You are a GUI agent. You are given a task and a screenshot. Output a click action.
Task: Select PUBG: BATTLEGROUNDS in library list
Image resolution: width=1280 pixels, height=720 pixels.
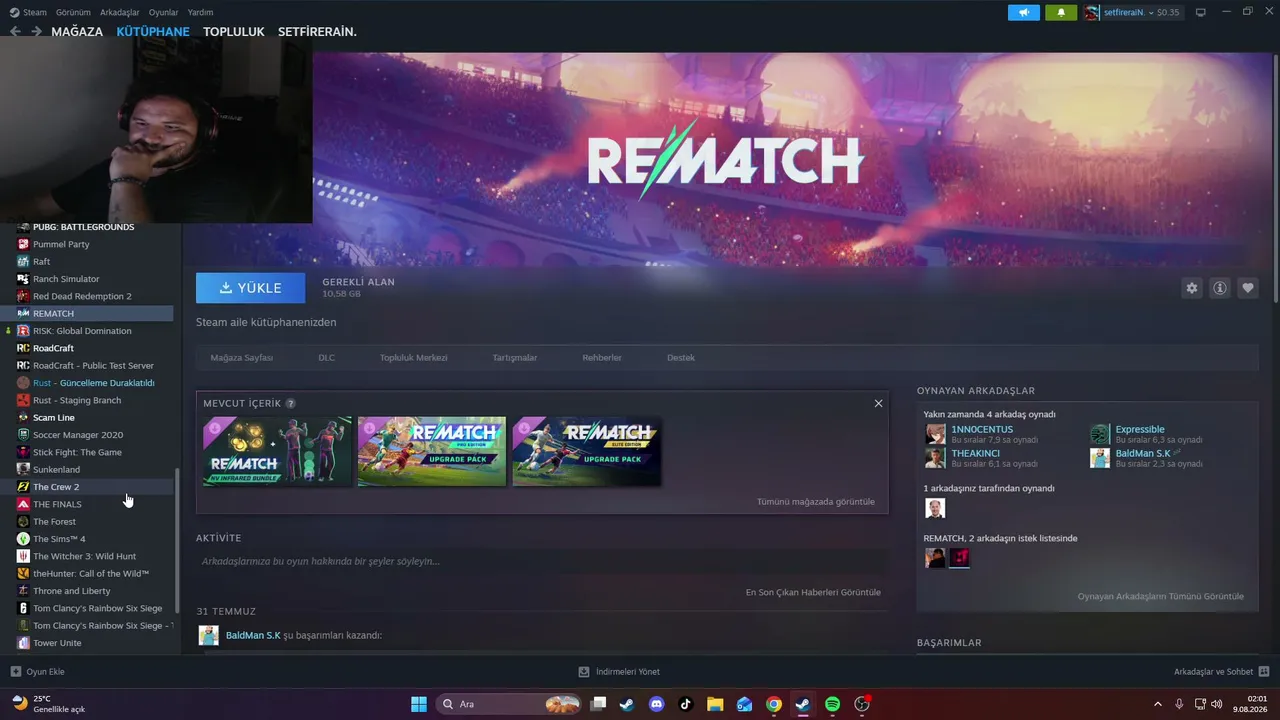[87, 227]
